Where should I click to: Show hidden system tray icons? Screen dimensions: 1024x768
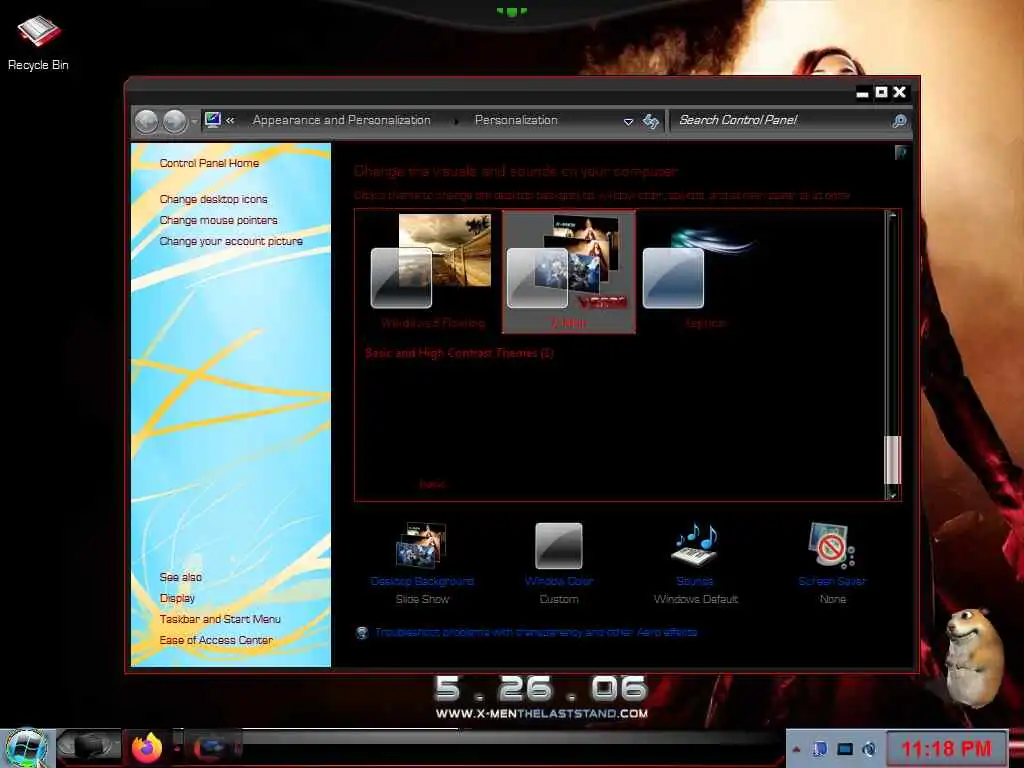(x=796, y=750)
